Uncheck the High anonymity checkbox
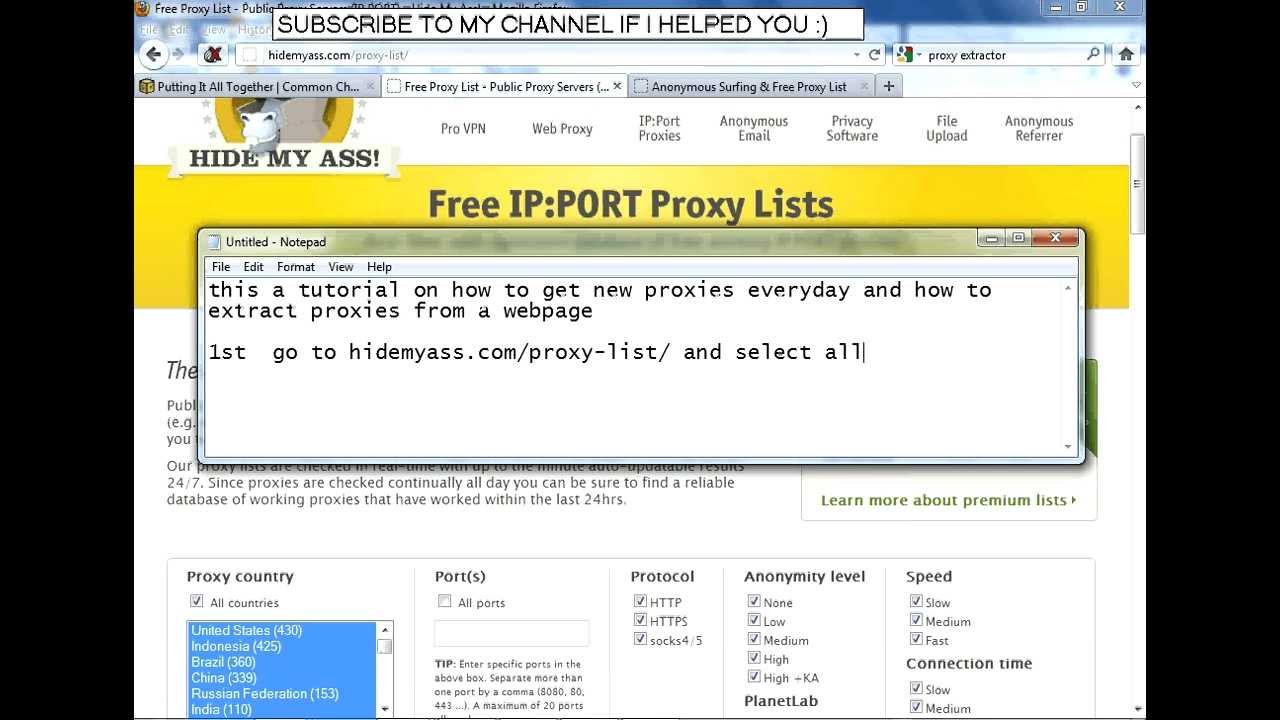 click(754, 658)
